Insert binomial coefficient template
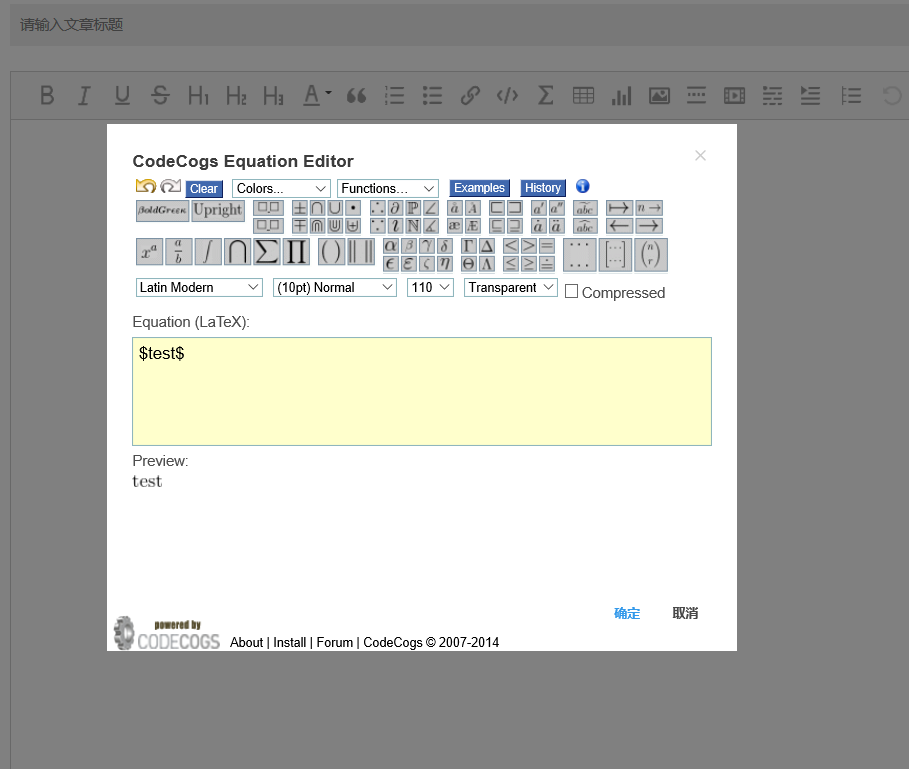The image size is (909, 769). (650, 254)
